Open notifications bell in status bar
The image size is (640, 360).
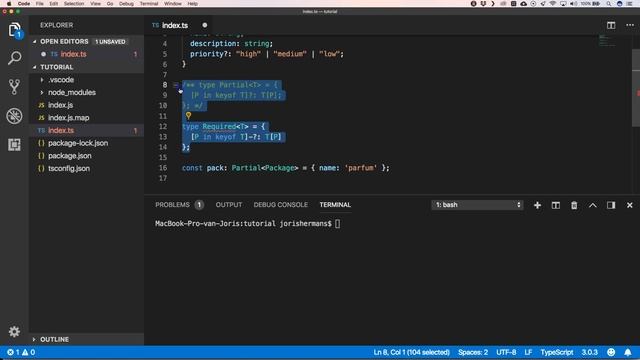[x=628, y=352]
